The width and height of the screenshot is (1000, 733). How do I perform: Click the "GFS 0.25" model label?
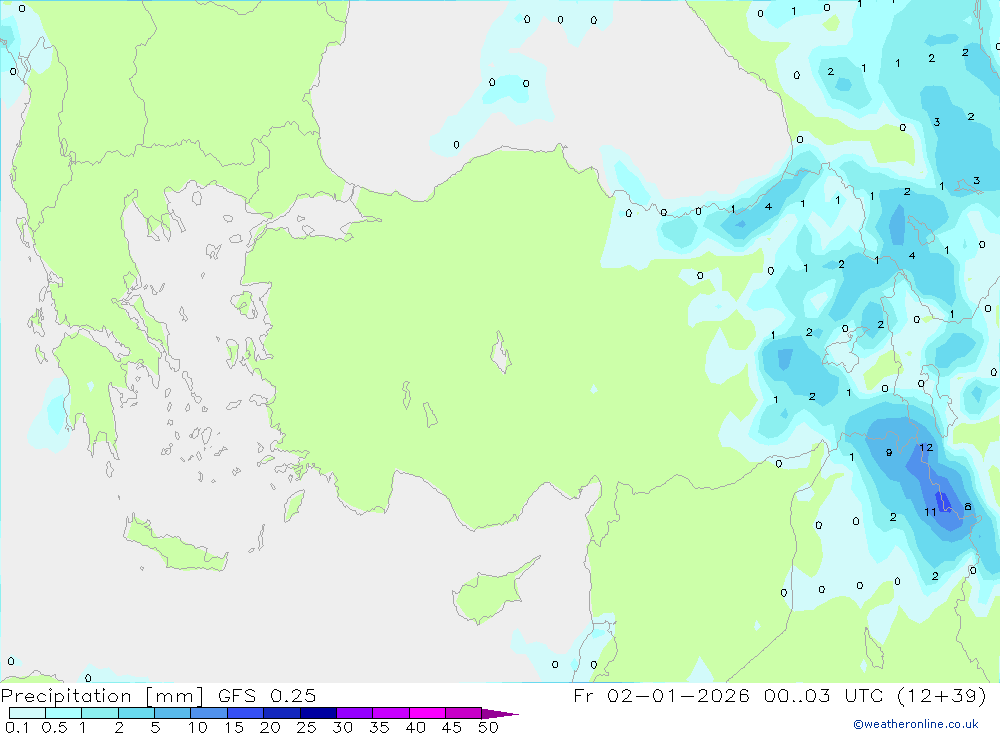pyautogui.click(x=267, y=695)
